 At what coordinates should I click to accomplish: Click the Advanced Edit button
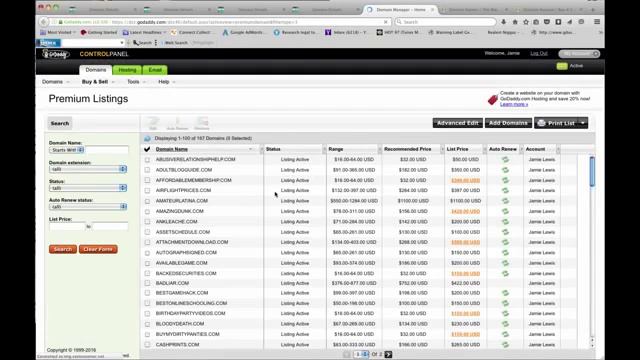458,123
